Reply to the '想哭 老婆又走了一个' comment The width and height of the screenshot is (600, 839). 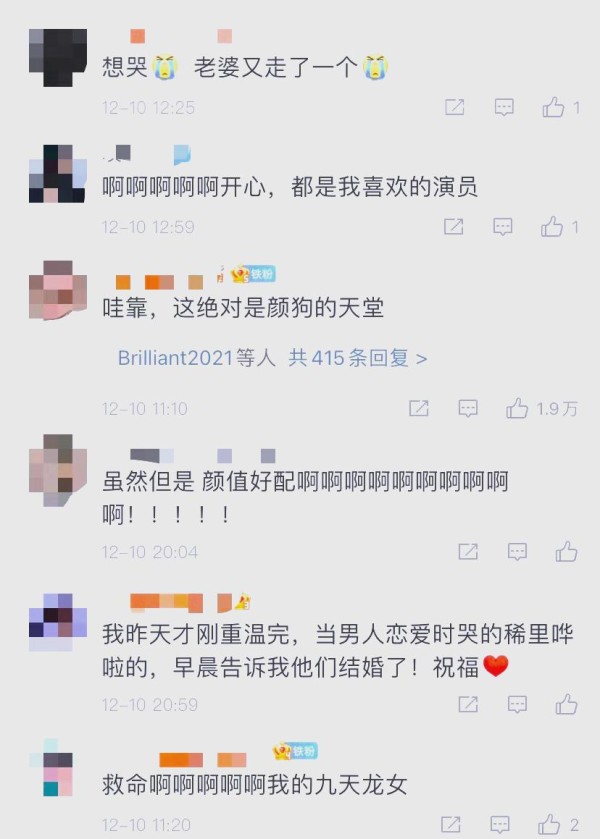(504, 108)
